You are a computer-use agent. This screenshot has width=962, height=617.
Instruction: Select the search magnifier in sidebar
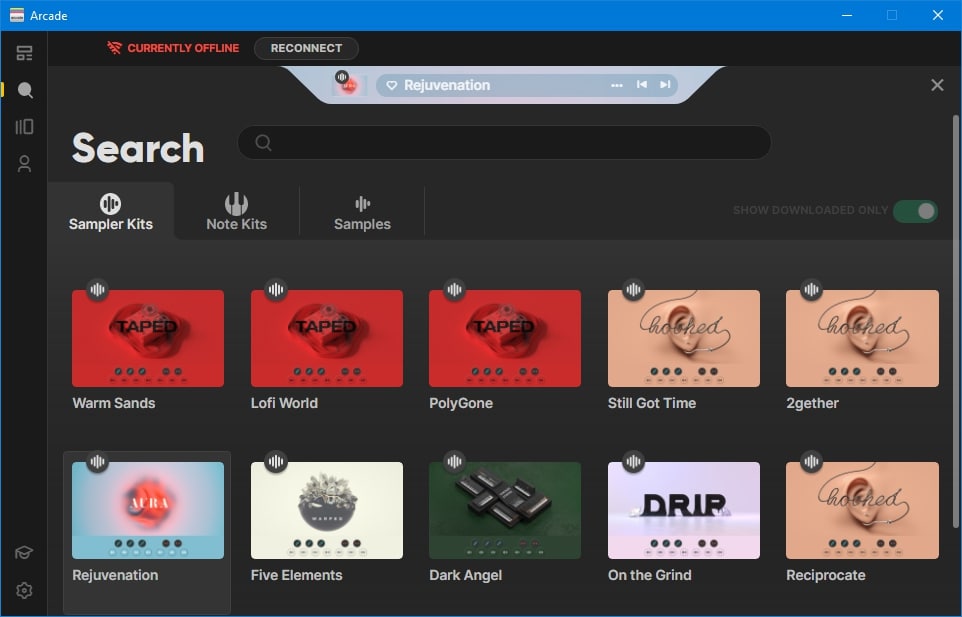(25, 90)
